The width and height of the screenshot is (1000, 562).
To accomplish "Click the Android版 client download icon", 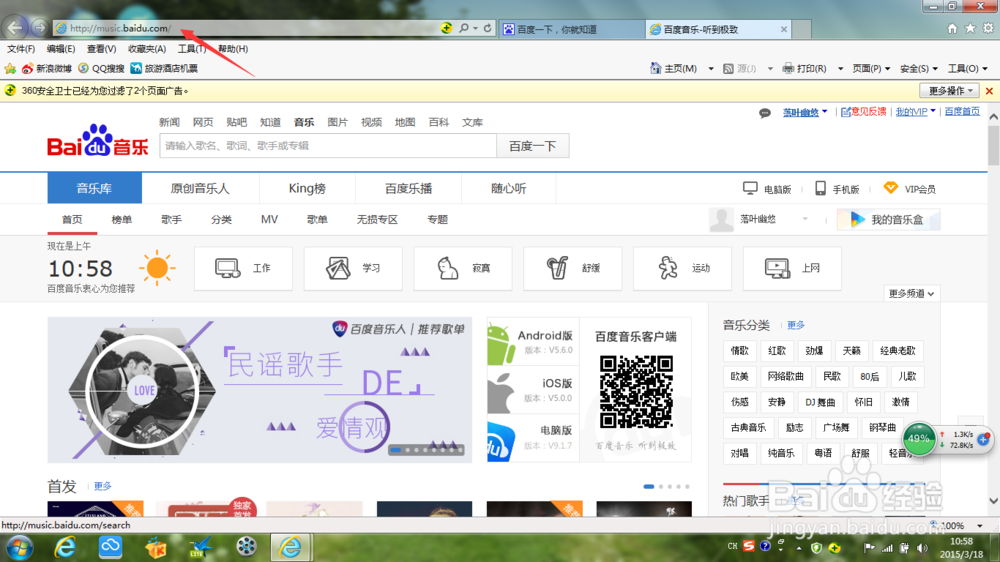I will [x=501, y=343].
